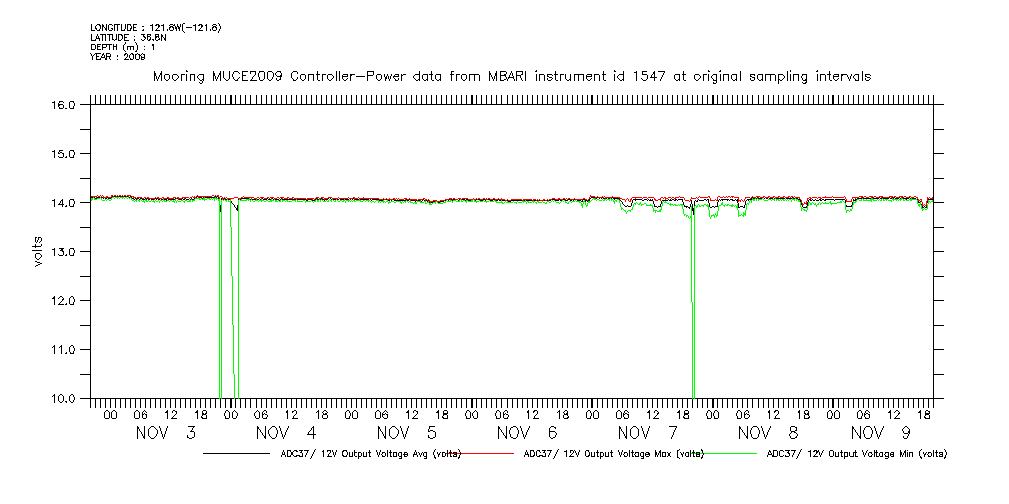Select the NOV 5 date label
This screenshot has width=1009, height=504.
[x=407, y=433]
